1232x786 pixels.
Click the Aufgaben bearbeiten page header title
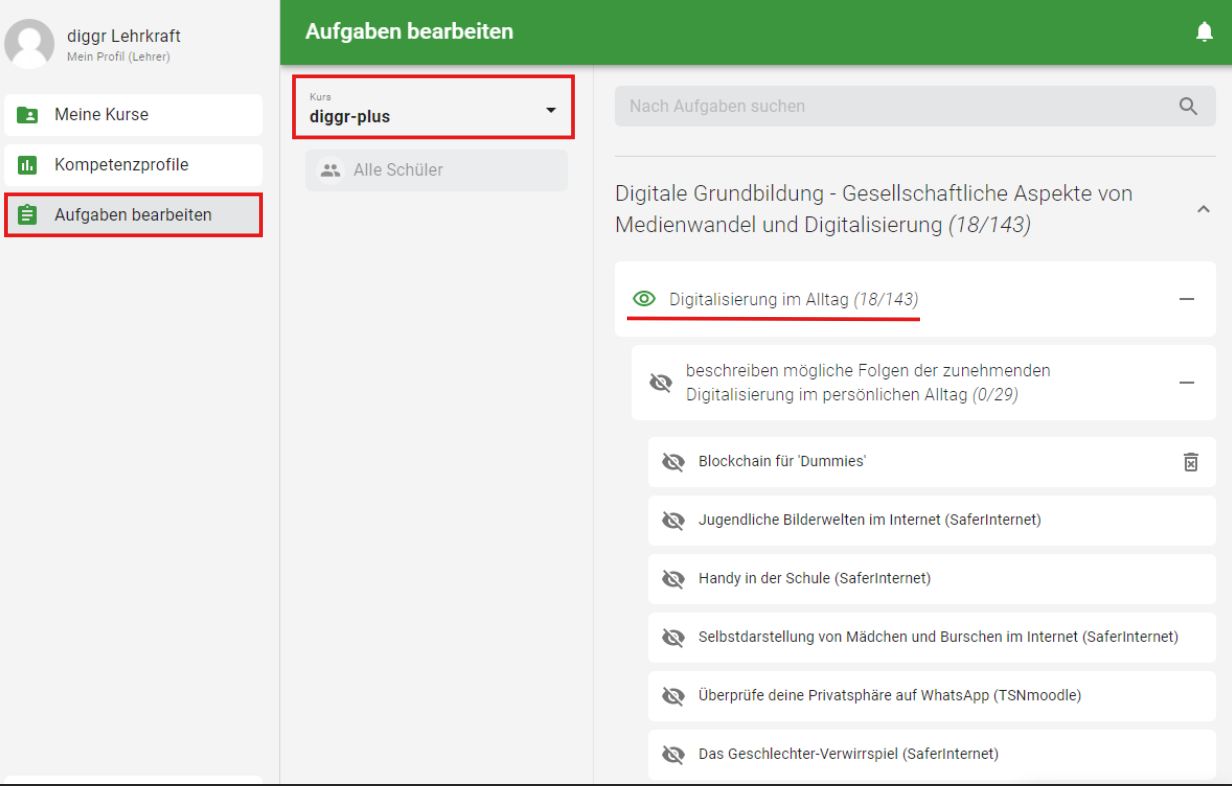point(409,32)
